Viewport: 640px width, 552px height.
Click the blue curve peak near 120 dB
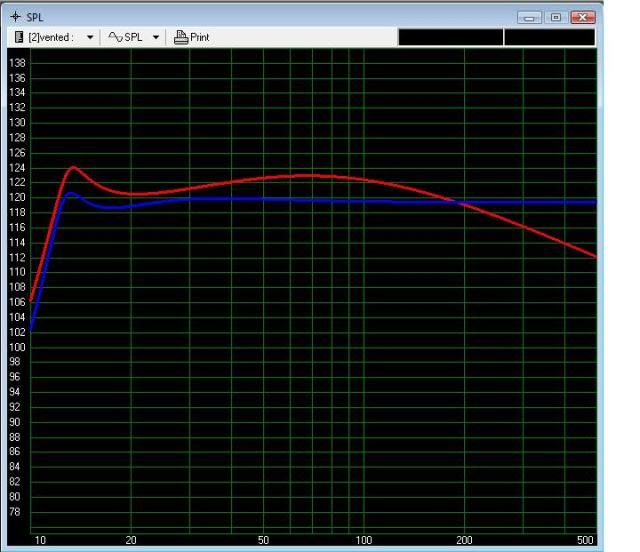click(x=71, y=194)
